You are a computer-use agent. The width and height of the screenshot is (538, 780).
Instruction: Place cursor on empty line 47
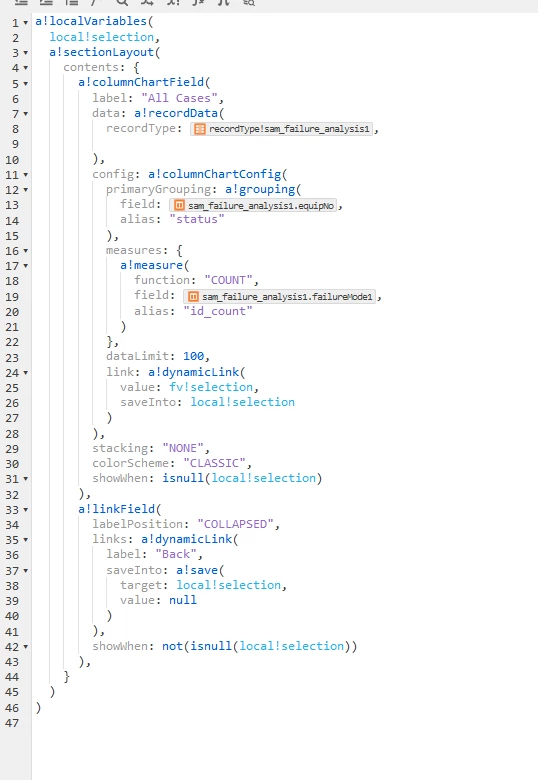pyautogui.click(x=284, y=723)
